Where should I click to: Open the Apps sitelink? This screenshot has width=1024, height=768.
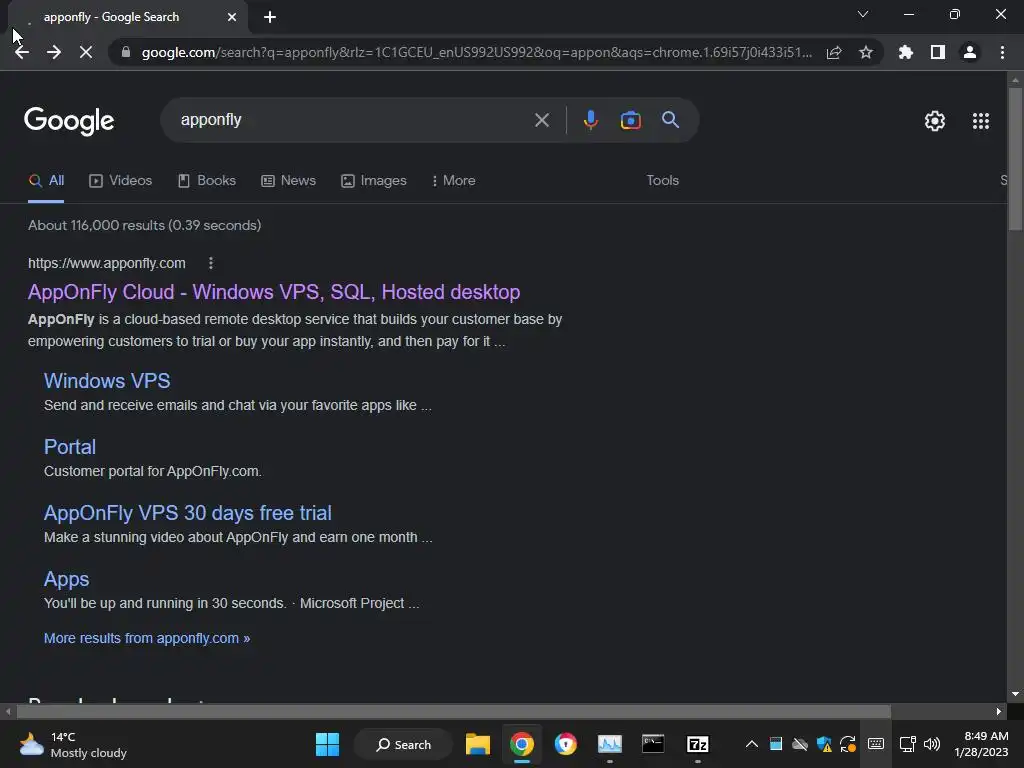66,579
